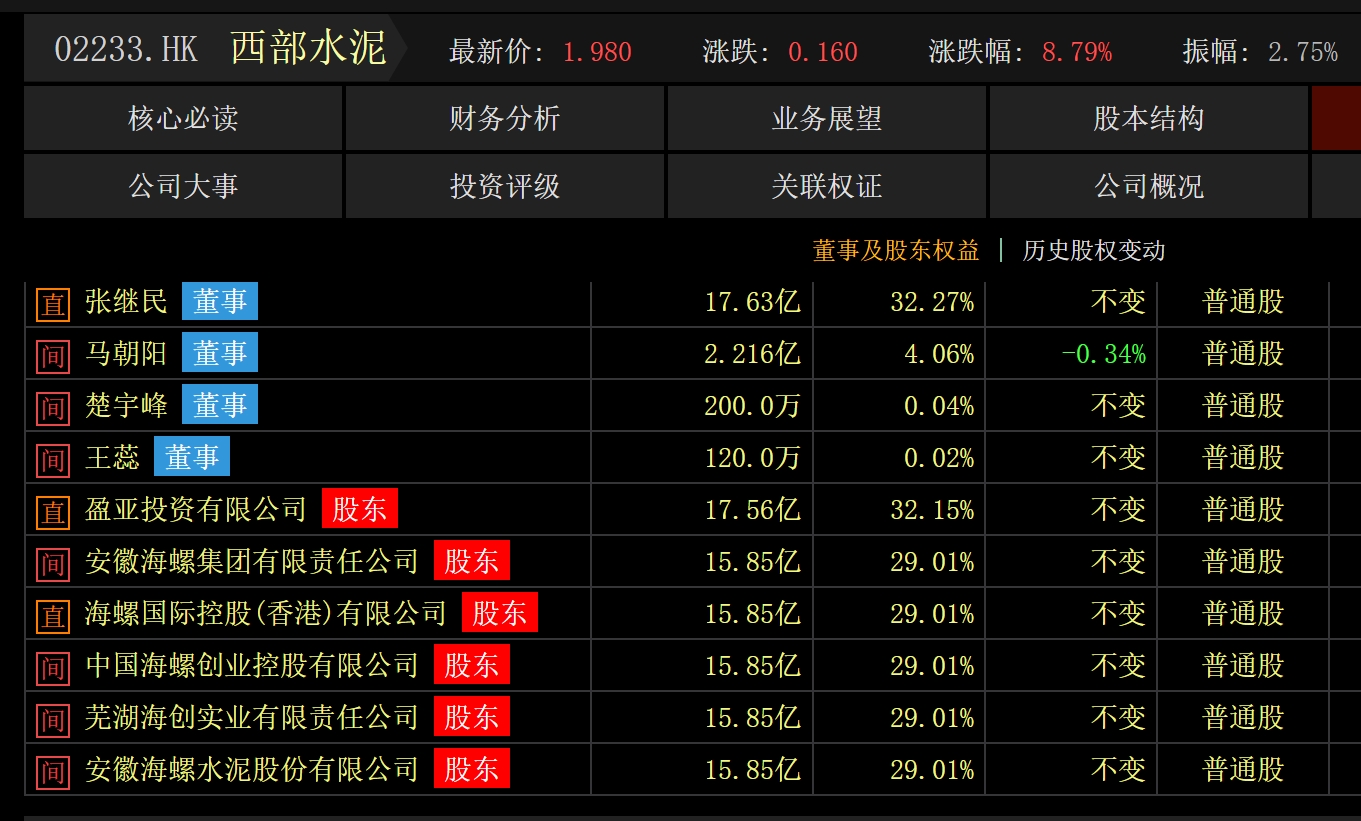Click the 0.02% stake of 王蕊
This screenshot has width=1361, height=821.
939,458
